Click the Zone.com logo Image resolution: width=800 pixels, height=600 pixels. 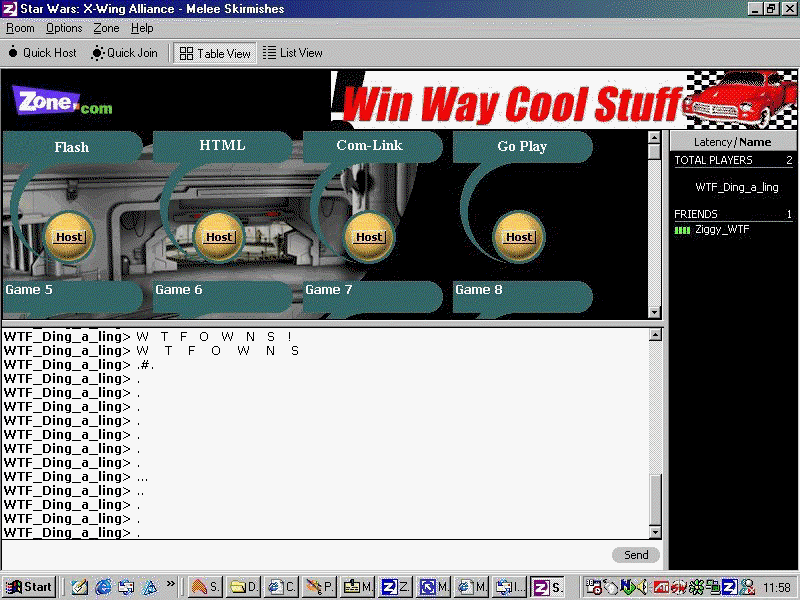tap(62, 101)
